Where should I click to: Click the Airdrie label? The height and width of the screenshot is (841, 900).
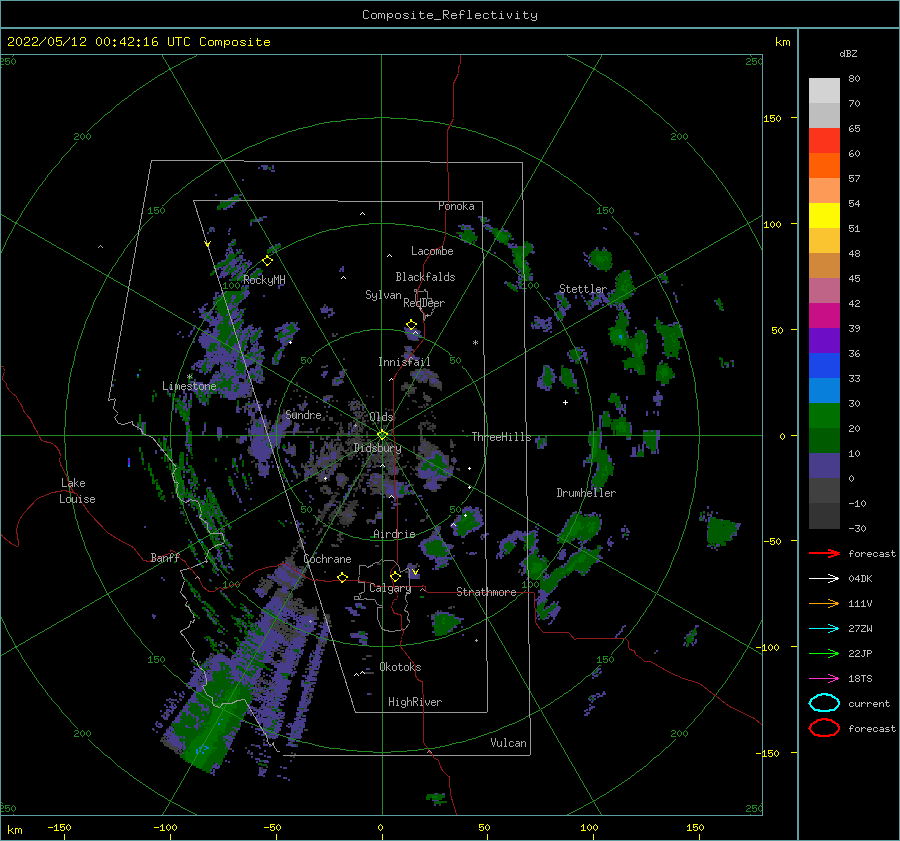(x=394, y=534)
